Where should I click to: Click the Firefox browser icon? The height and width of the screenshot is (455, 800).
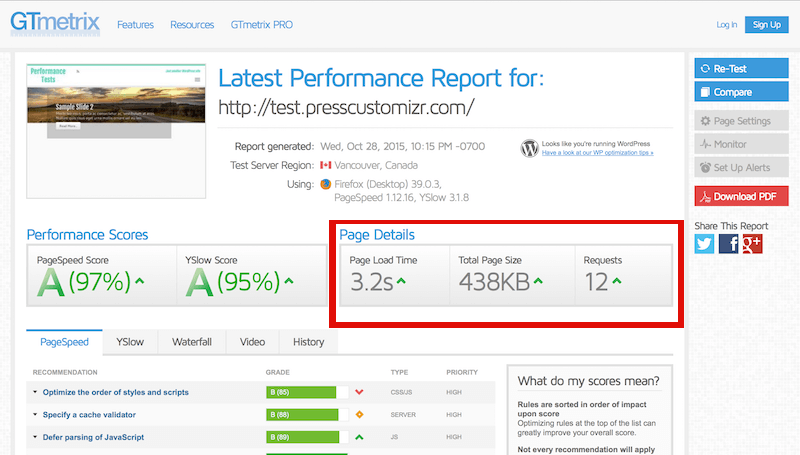click(326, 184)
